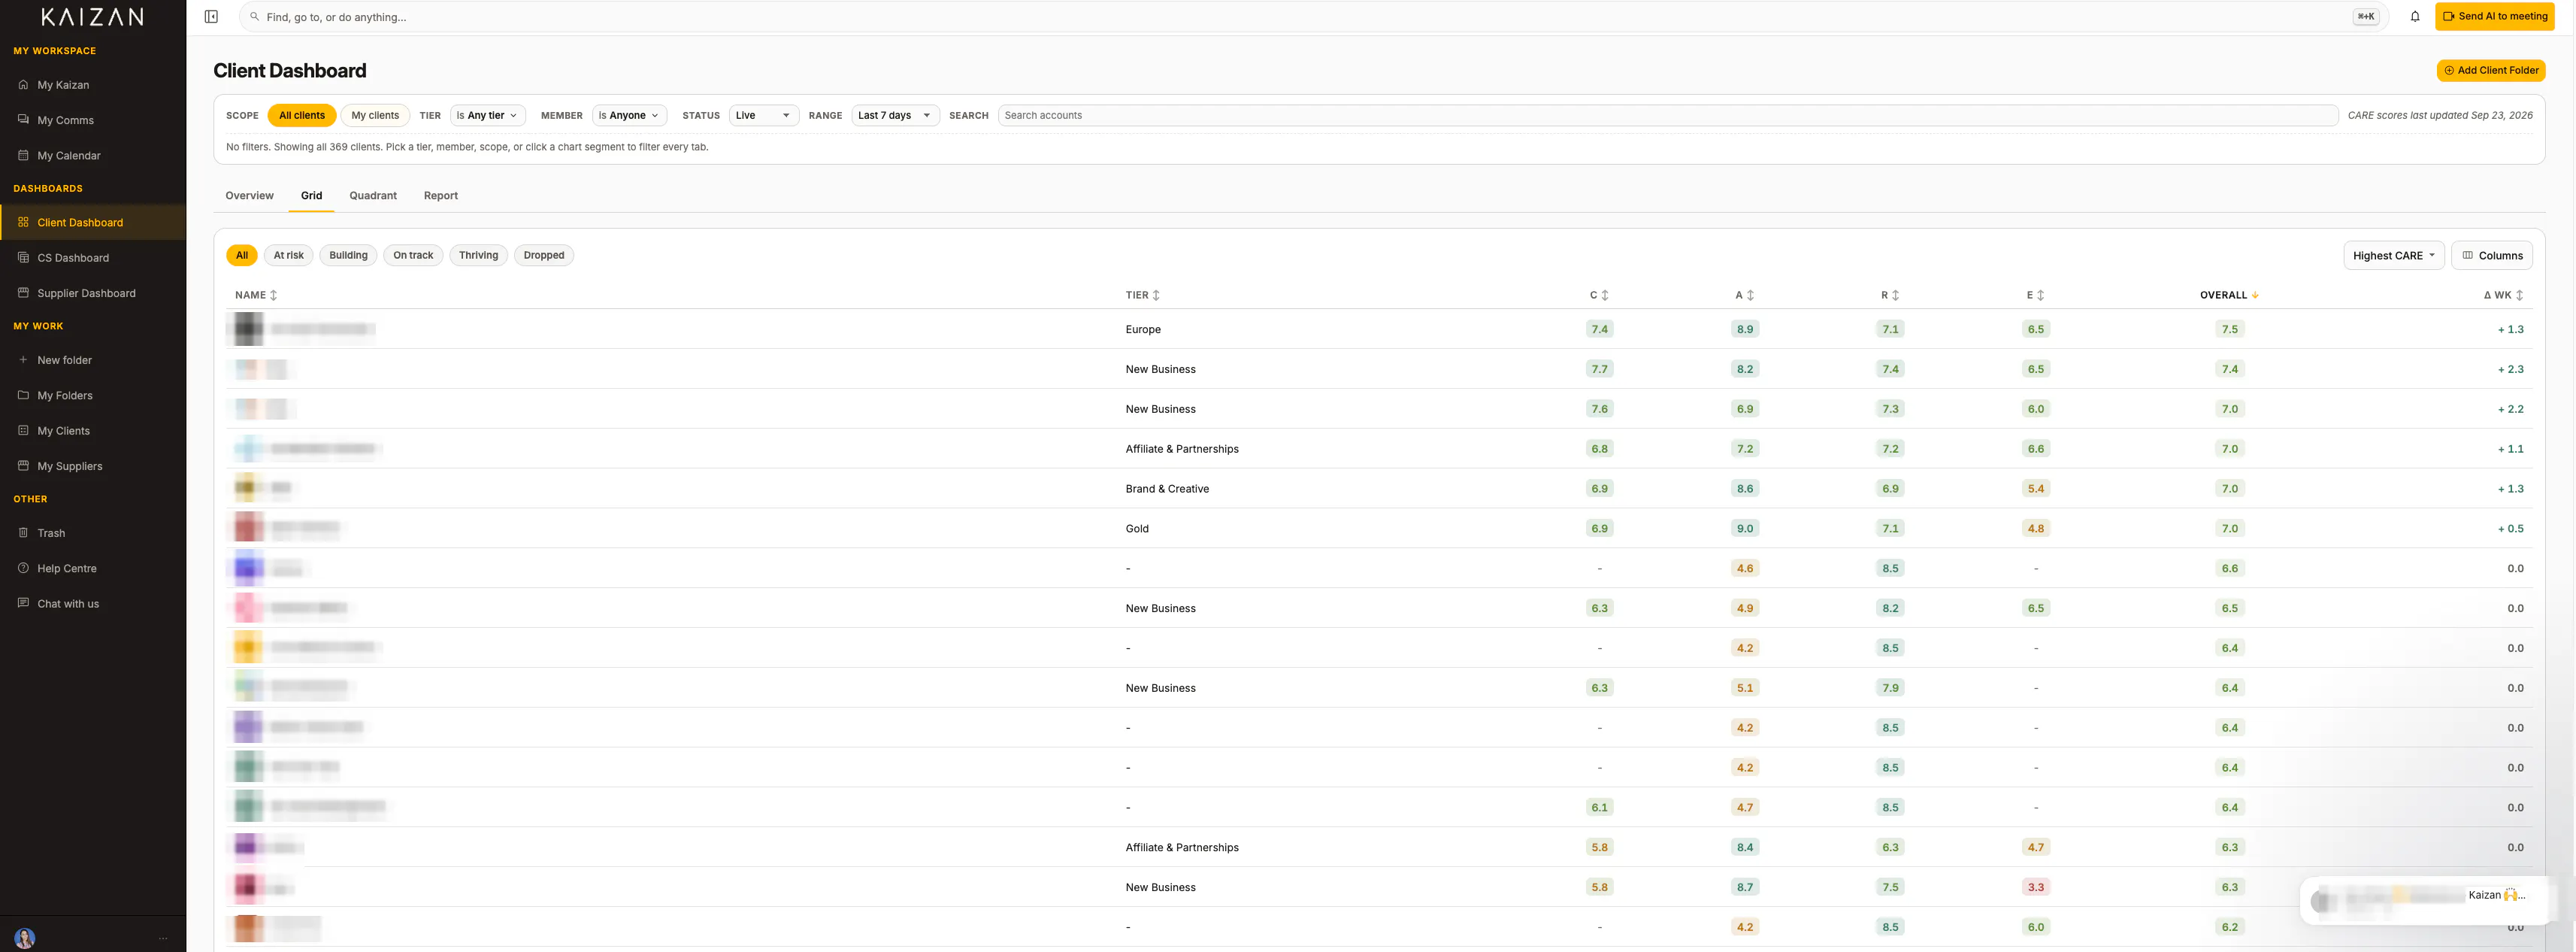This screenshot has width=2576, height=952.
Task: Click the Trash bin icon
Action: [x=23, y=533]
